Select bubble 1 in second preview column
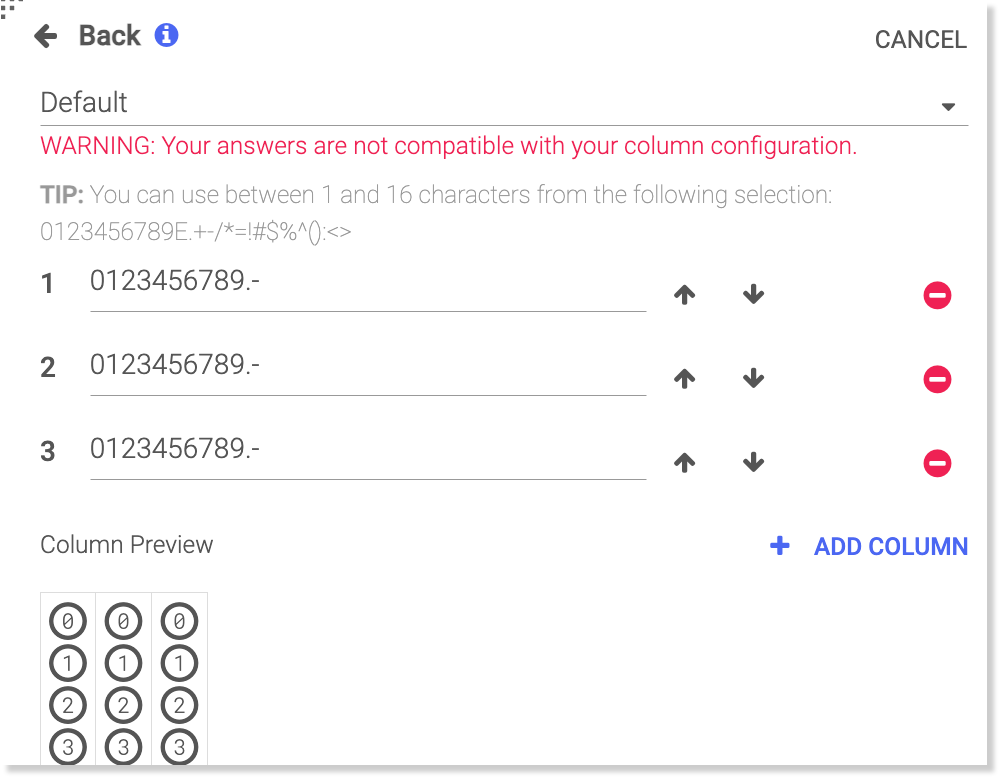 [x=123, y=663]
